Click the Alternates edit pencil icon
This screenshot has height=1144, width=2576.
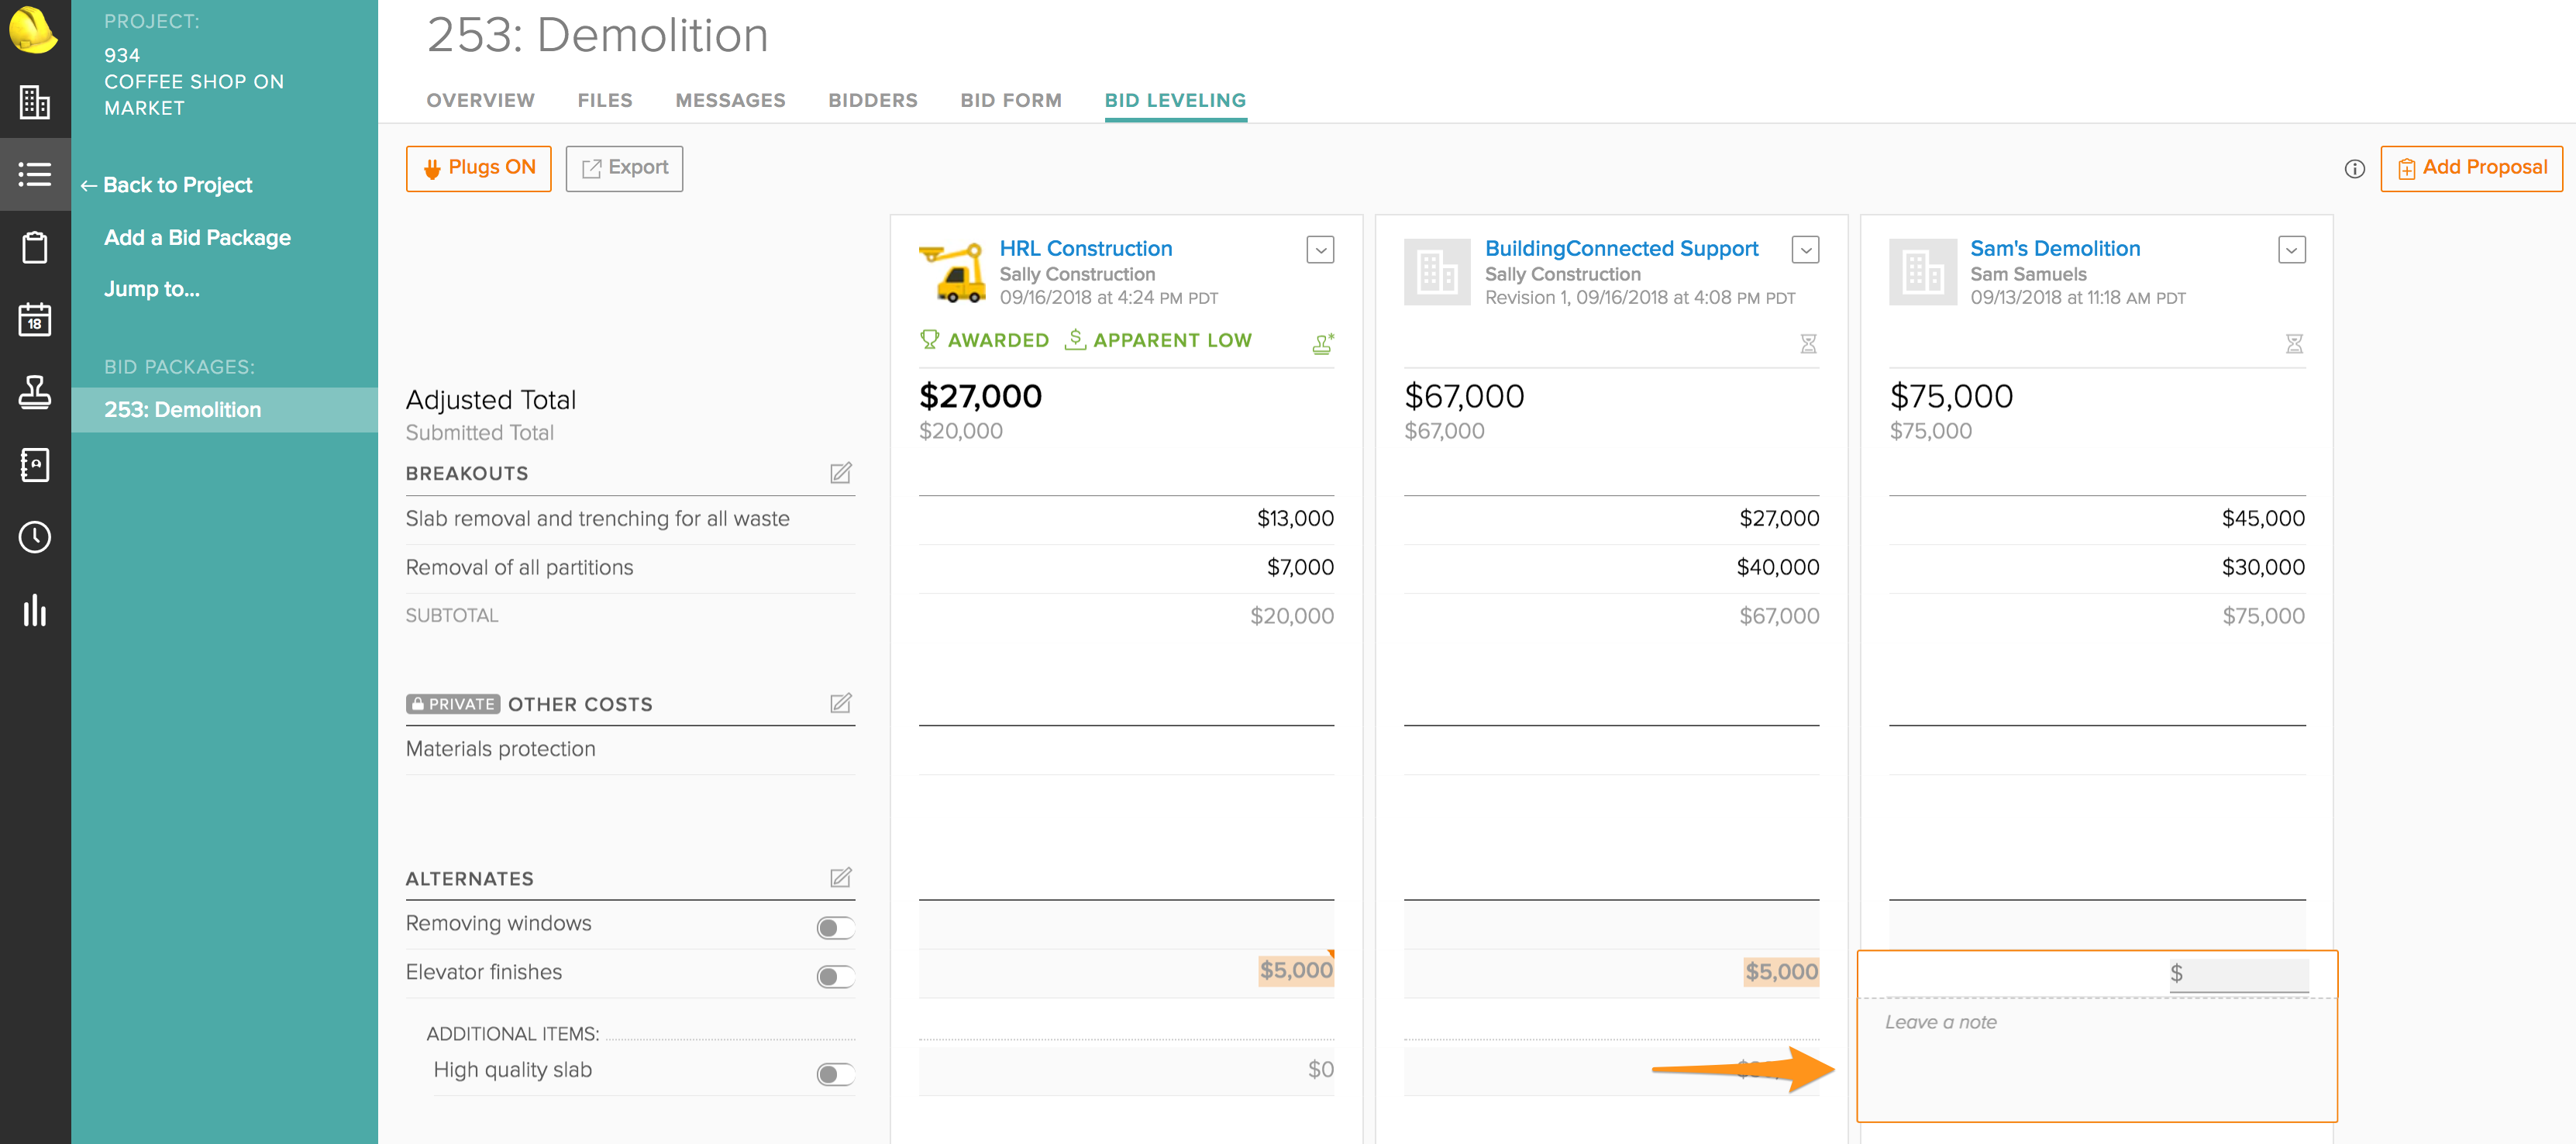[840, 878]
